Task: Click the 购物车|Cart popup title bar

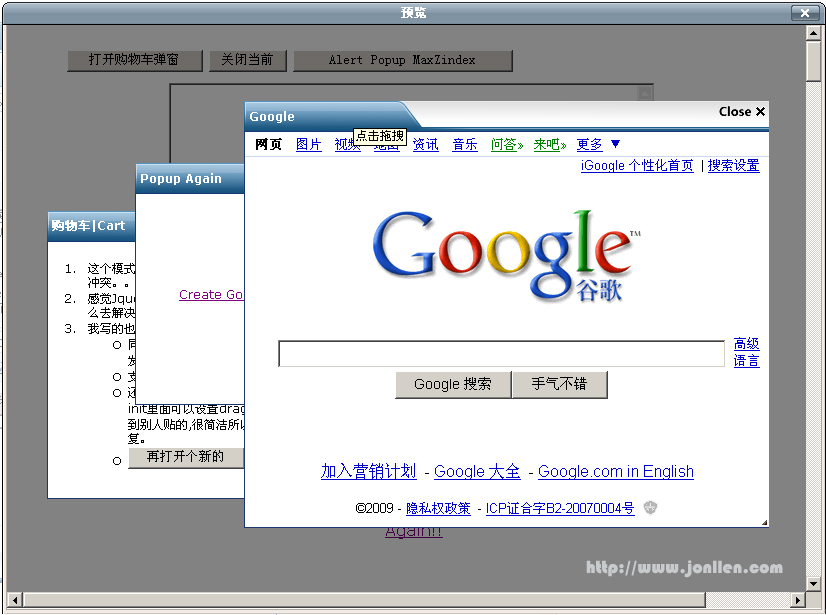Action: [92, 226]
